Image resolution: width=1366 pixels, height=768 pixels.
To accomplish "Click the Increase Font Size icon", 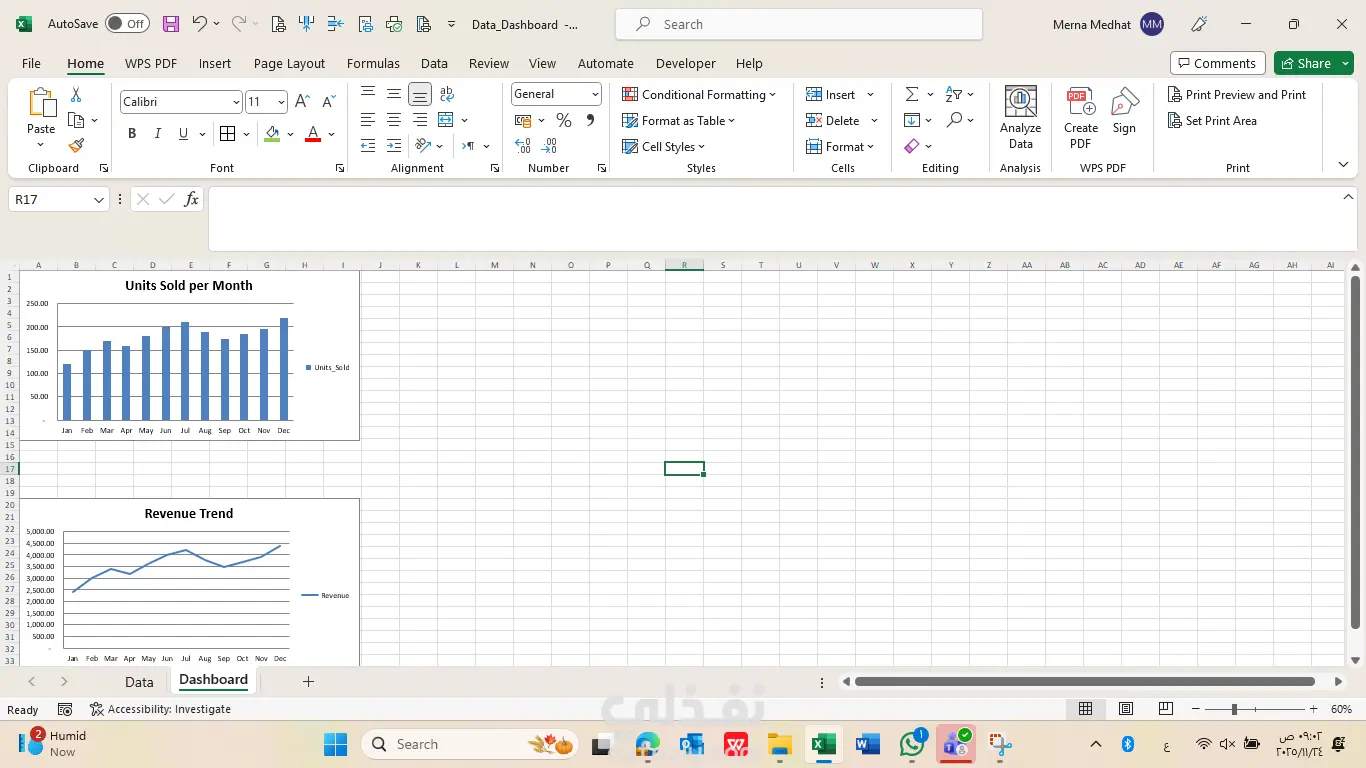I will click(302, 102).
